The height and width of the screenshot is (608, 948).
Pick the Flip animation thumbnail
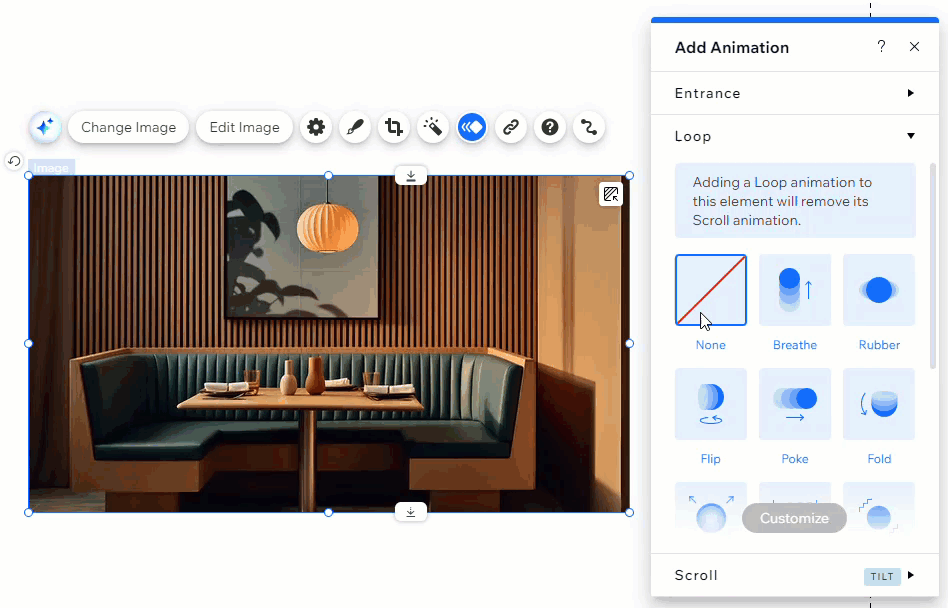tap(710, 404)
